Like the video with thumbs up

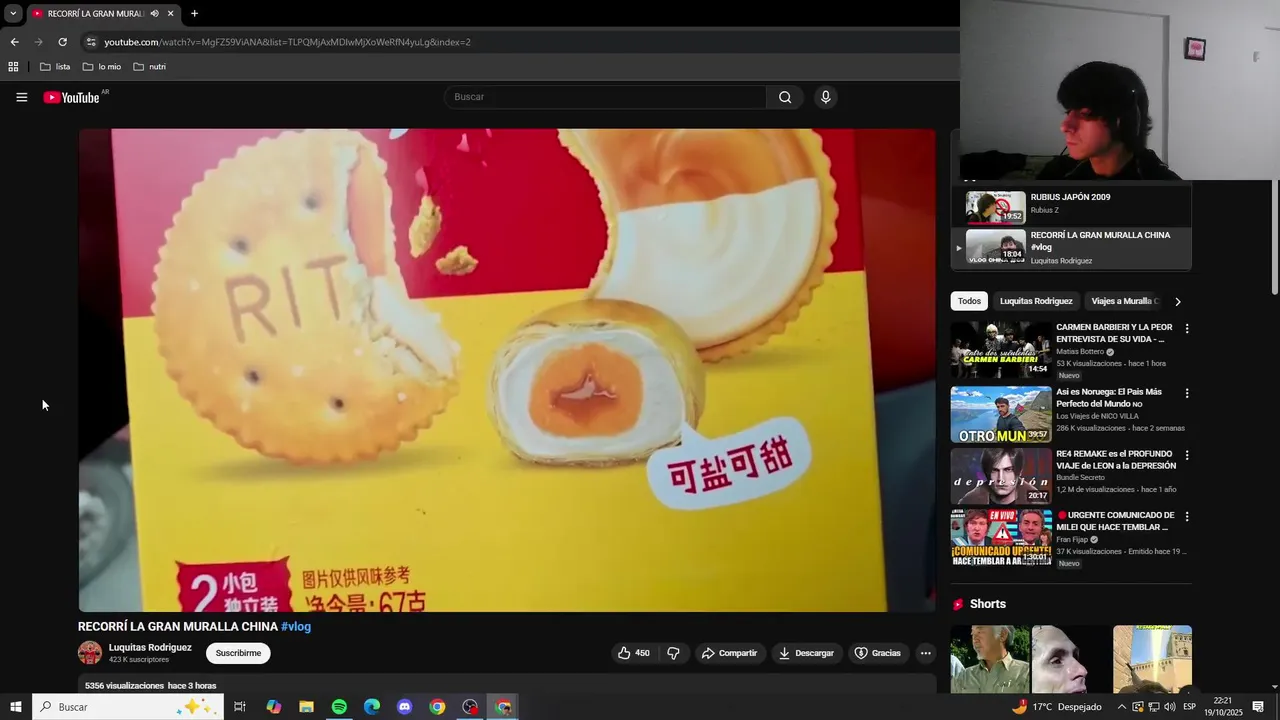(x=634, y=653)
